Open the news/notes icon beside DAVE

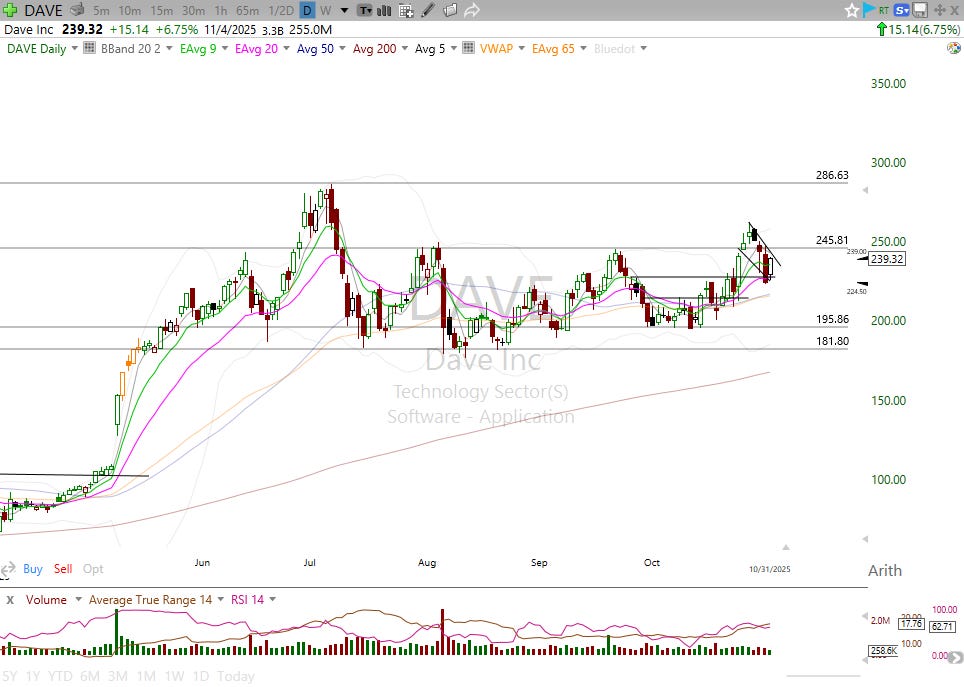77,10
